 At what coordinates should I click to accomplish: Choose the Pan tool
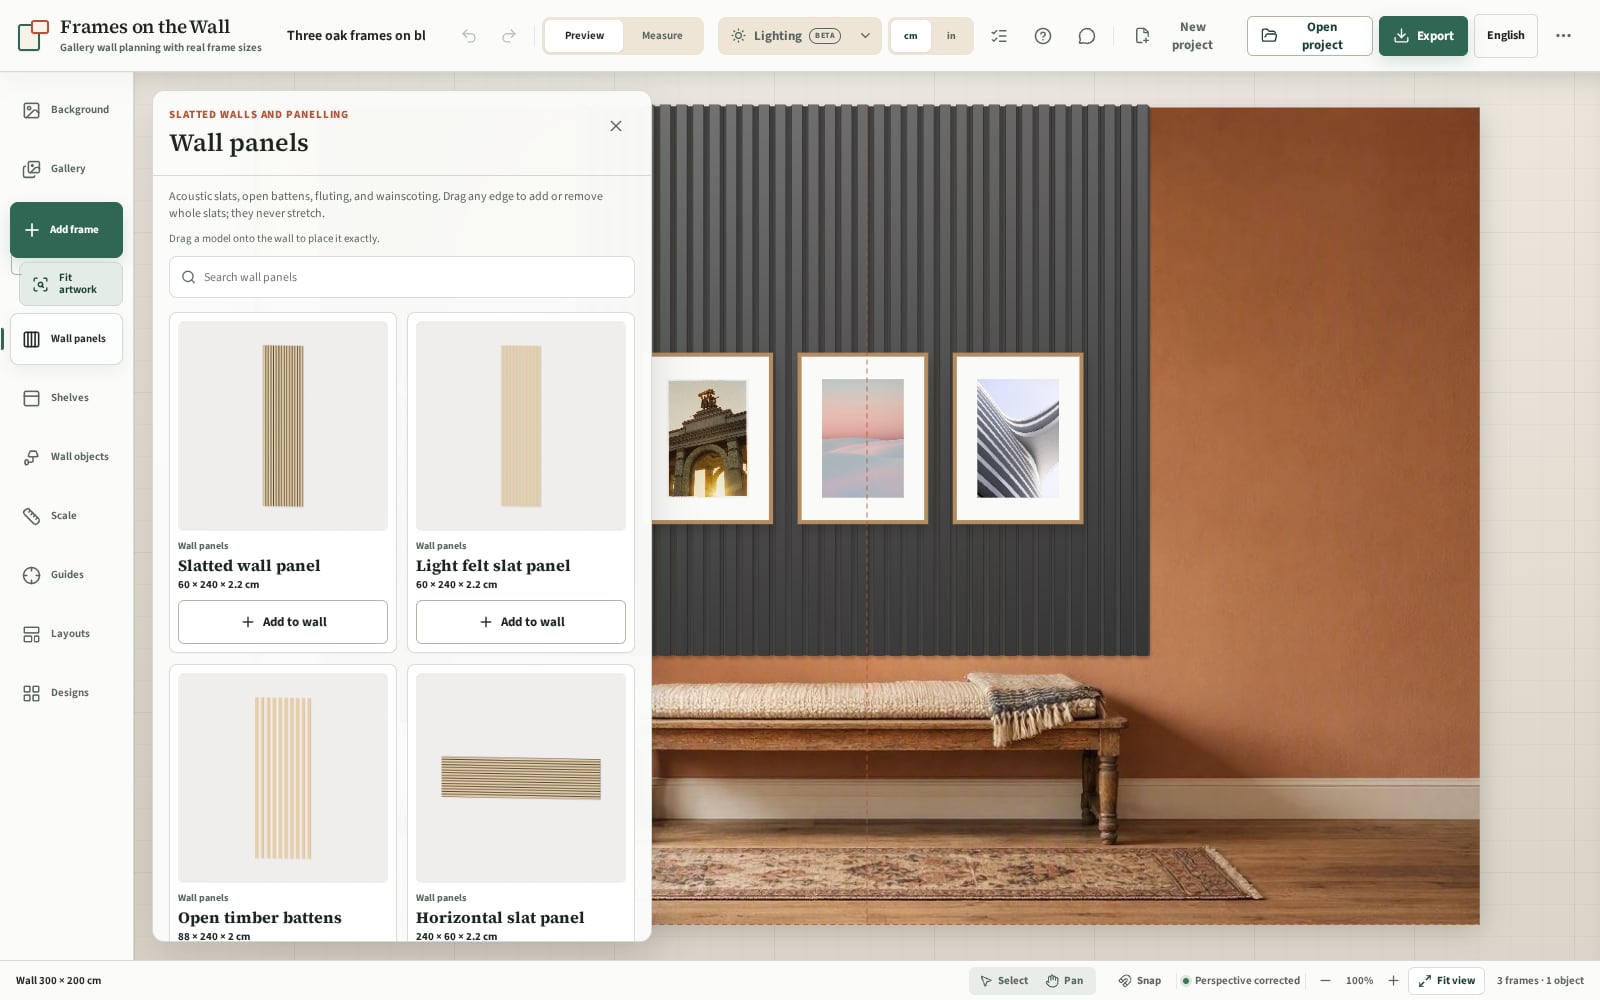(x=1065, y=981)
